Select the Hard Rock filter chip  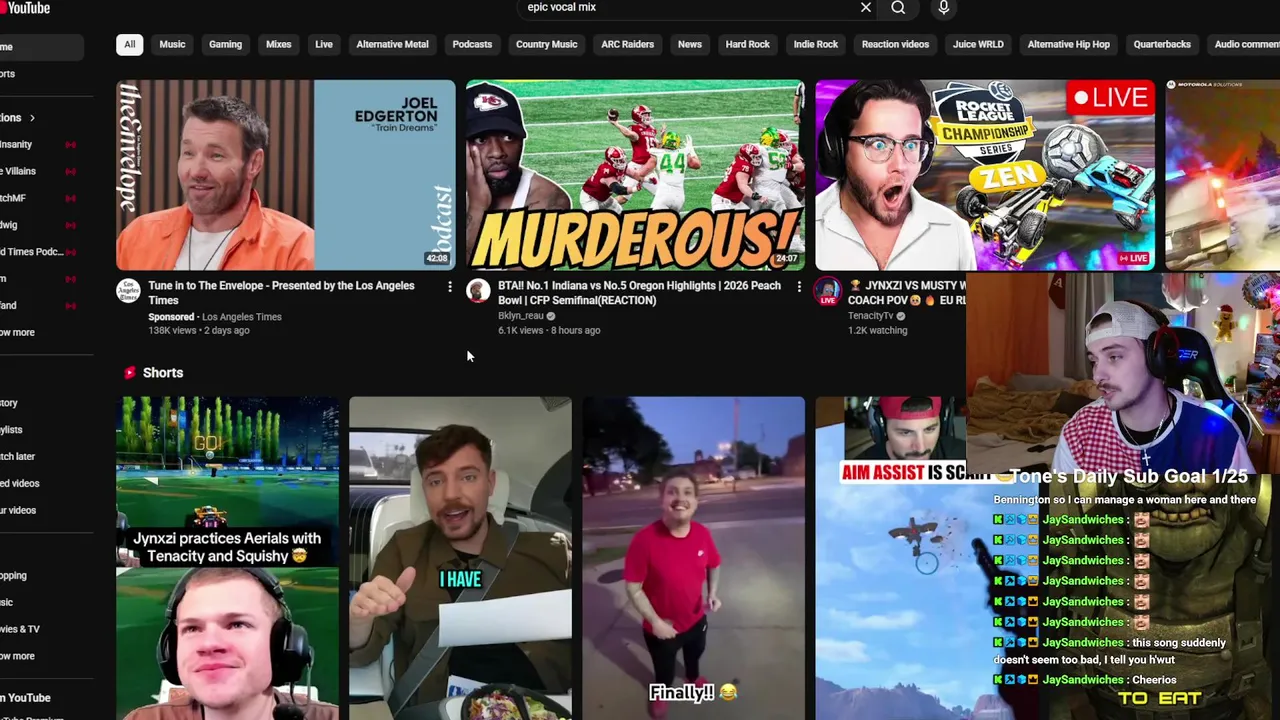747,44
